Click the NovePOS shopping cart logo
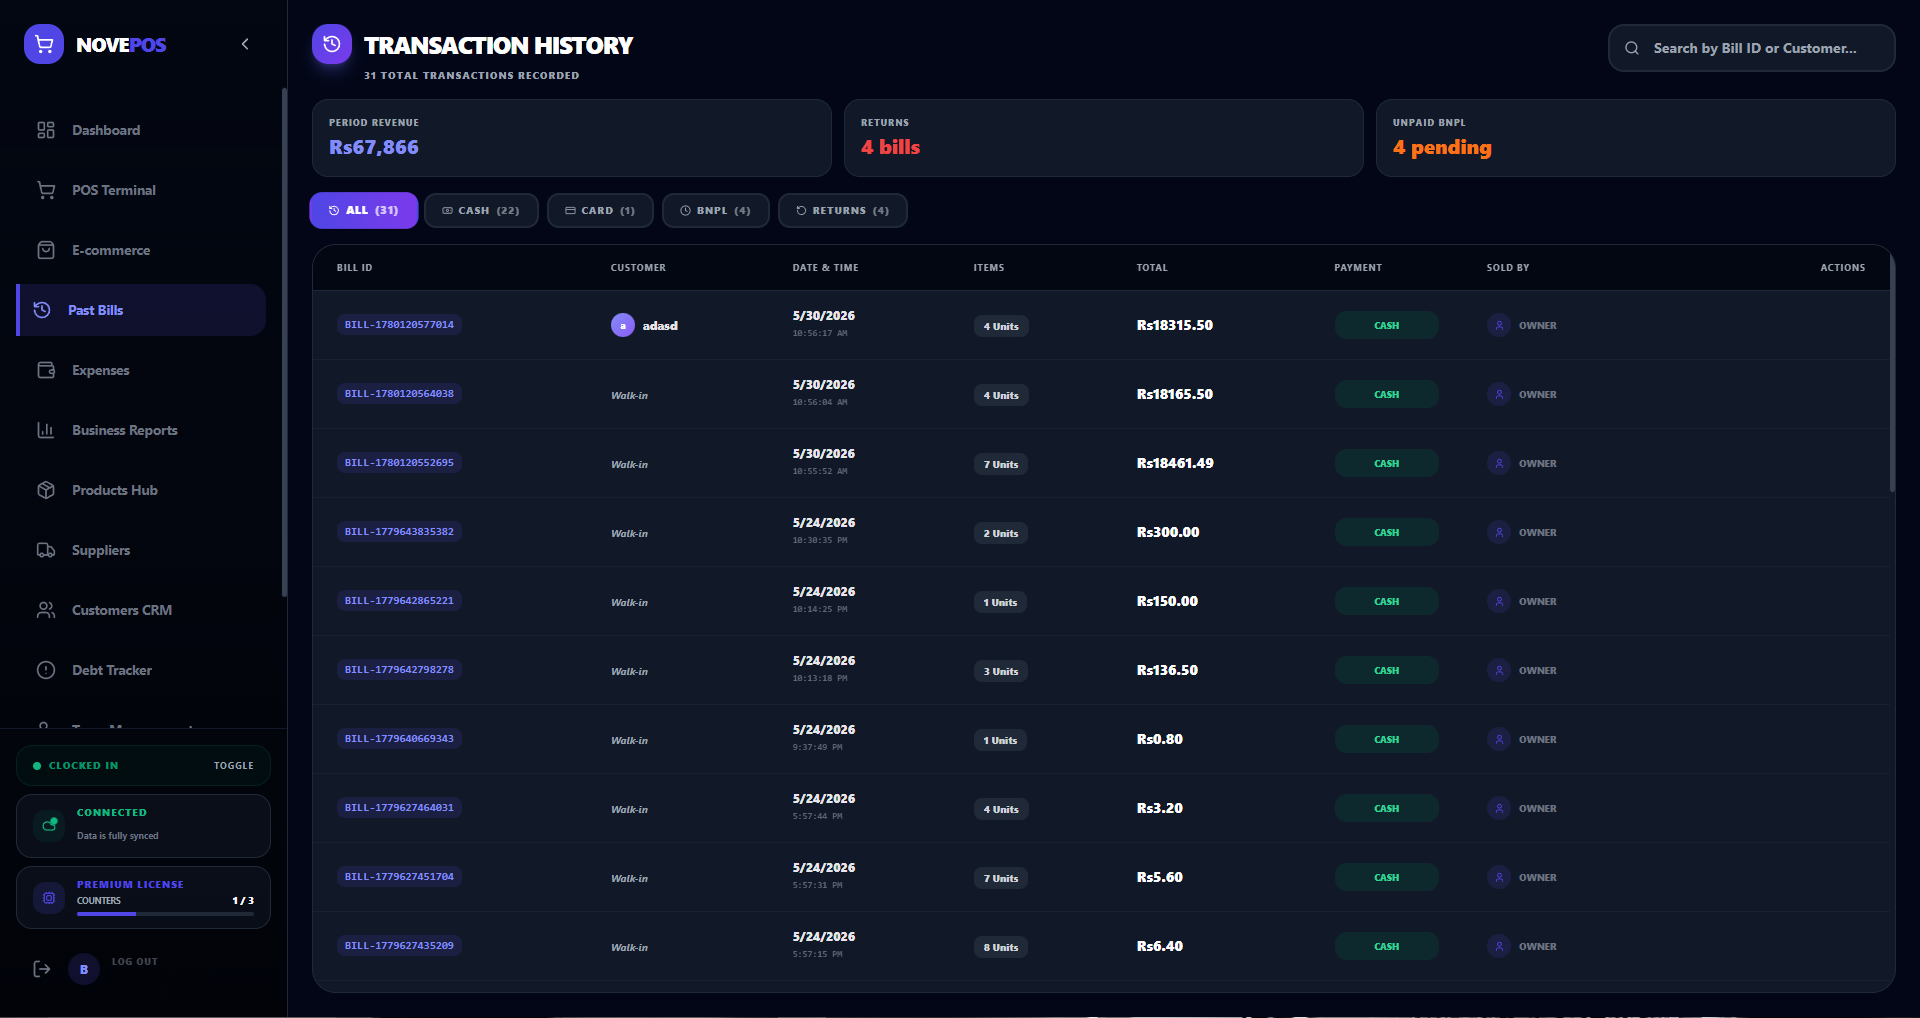 44,44
